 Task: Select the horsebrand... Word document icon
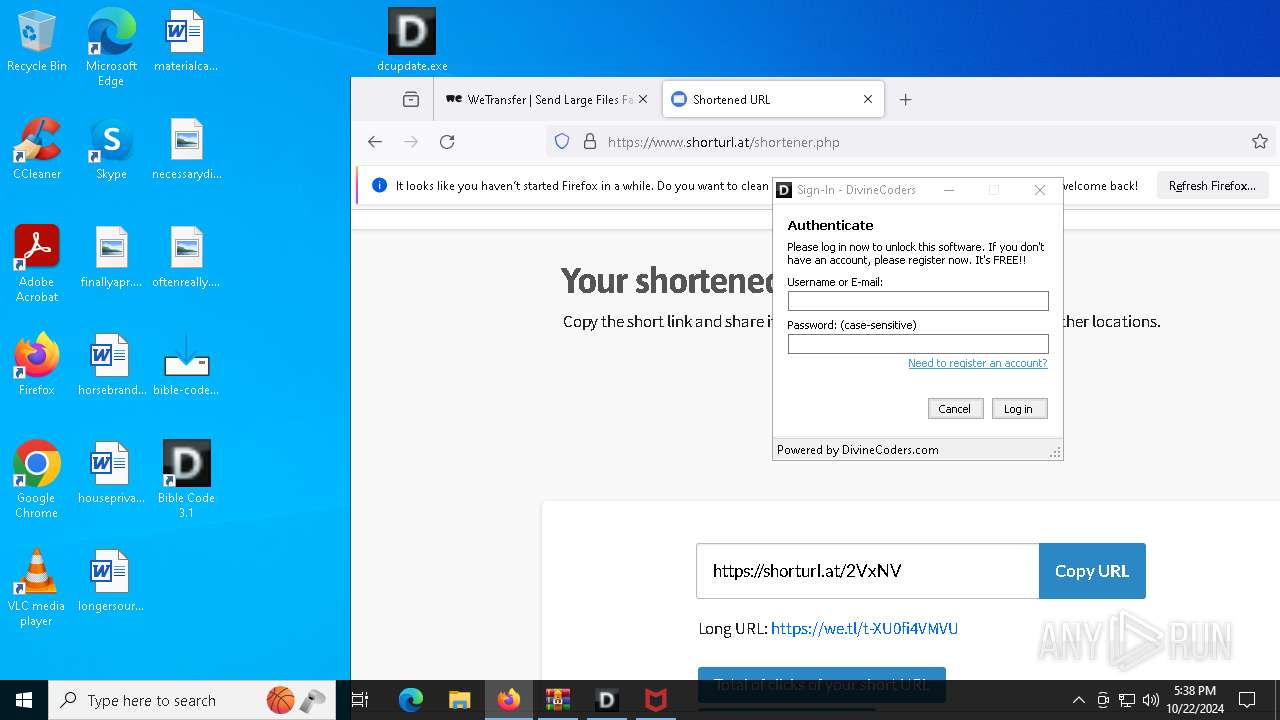111,366
